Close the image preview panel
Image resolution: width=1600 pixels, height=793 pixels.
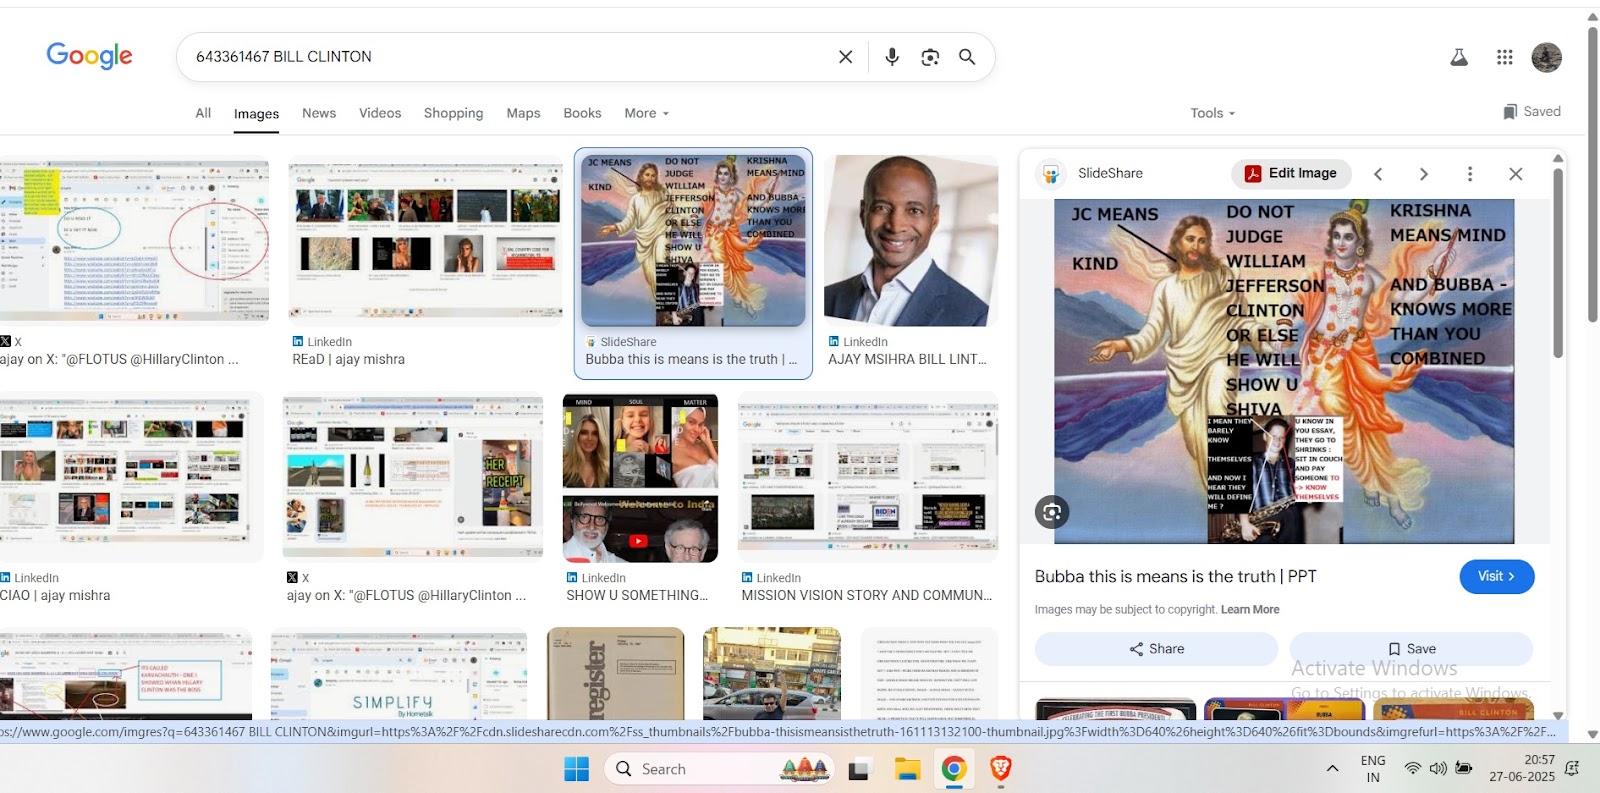pos(1515,174)
